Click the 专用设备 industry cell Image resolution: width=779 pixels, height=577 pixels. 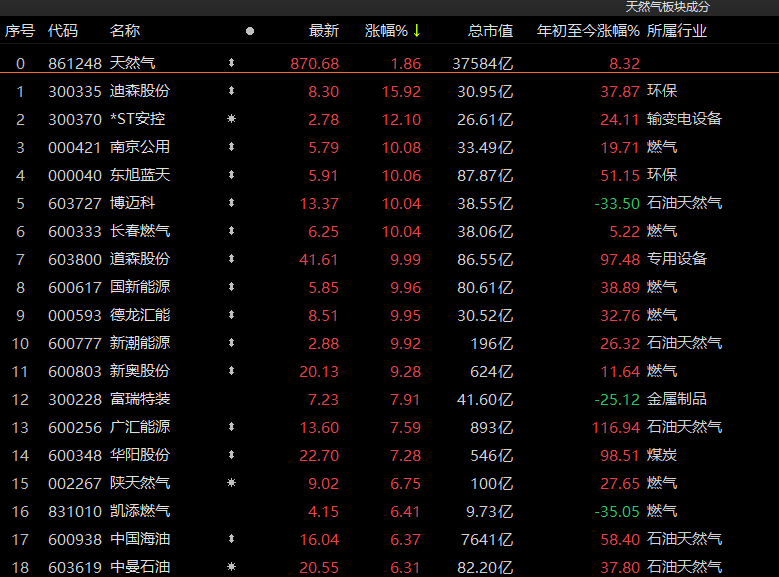coord(677,259)
